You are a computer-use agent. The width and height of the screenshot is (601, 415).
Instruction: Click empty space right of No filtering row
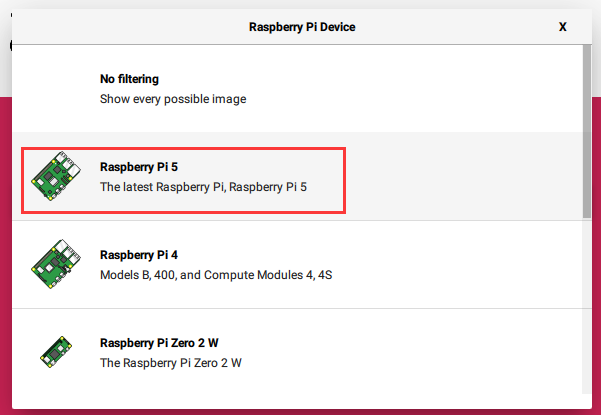(414, 89)
